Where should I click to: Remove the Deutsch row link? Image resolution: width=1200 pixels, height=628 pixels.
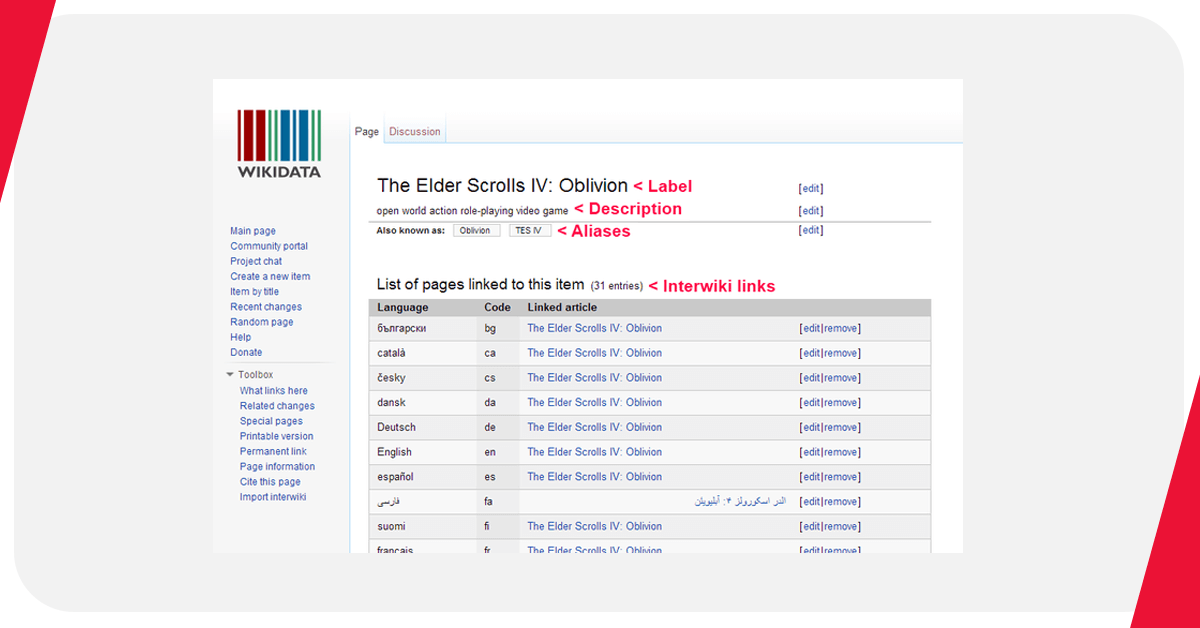click(x=841, y=427)
